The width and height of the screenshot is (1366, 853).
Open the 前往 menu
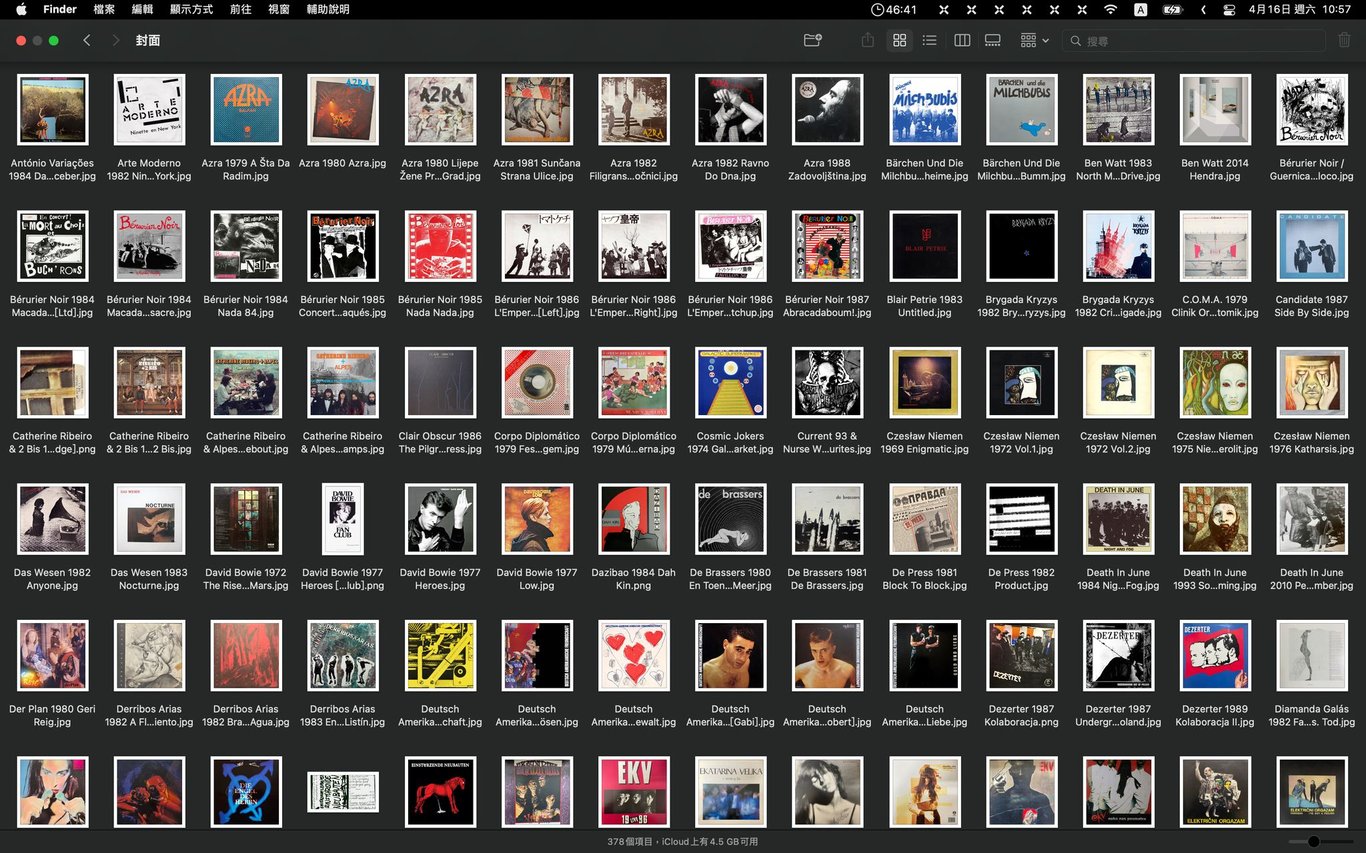(x=241, y=9)
